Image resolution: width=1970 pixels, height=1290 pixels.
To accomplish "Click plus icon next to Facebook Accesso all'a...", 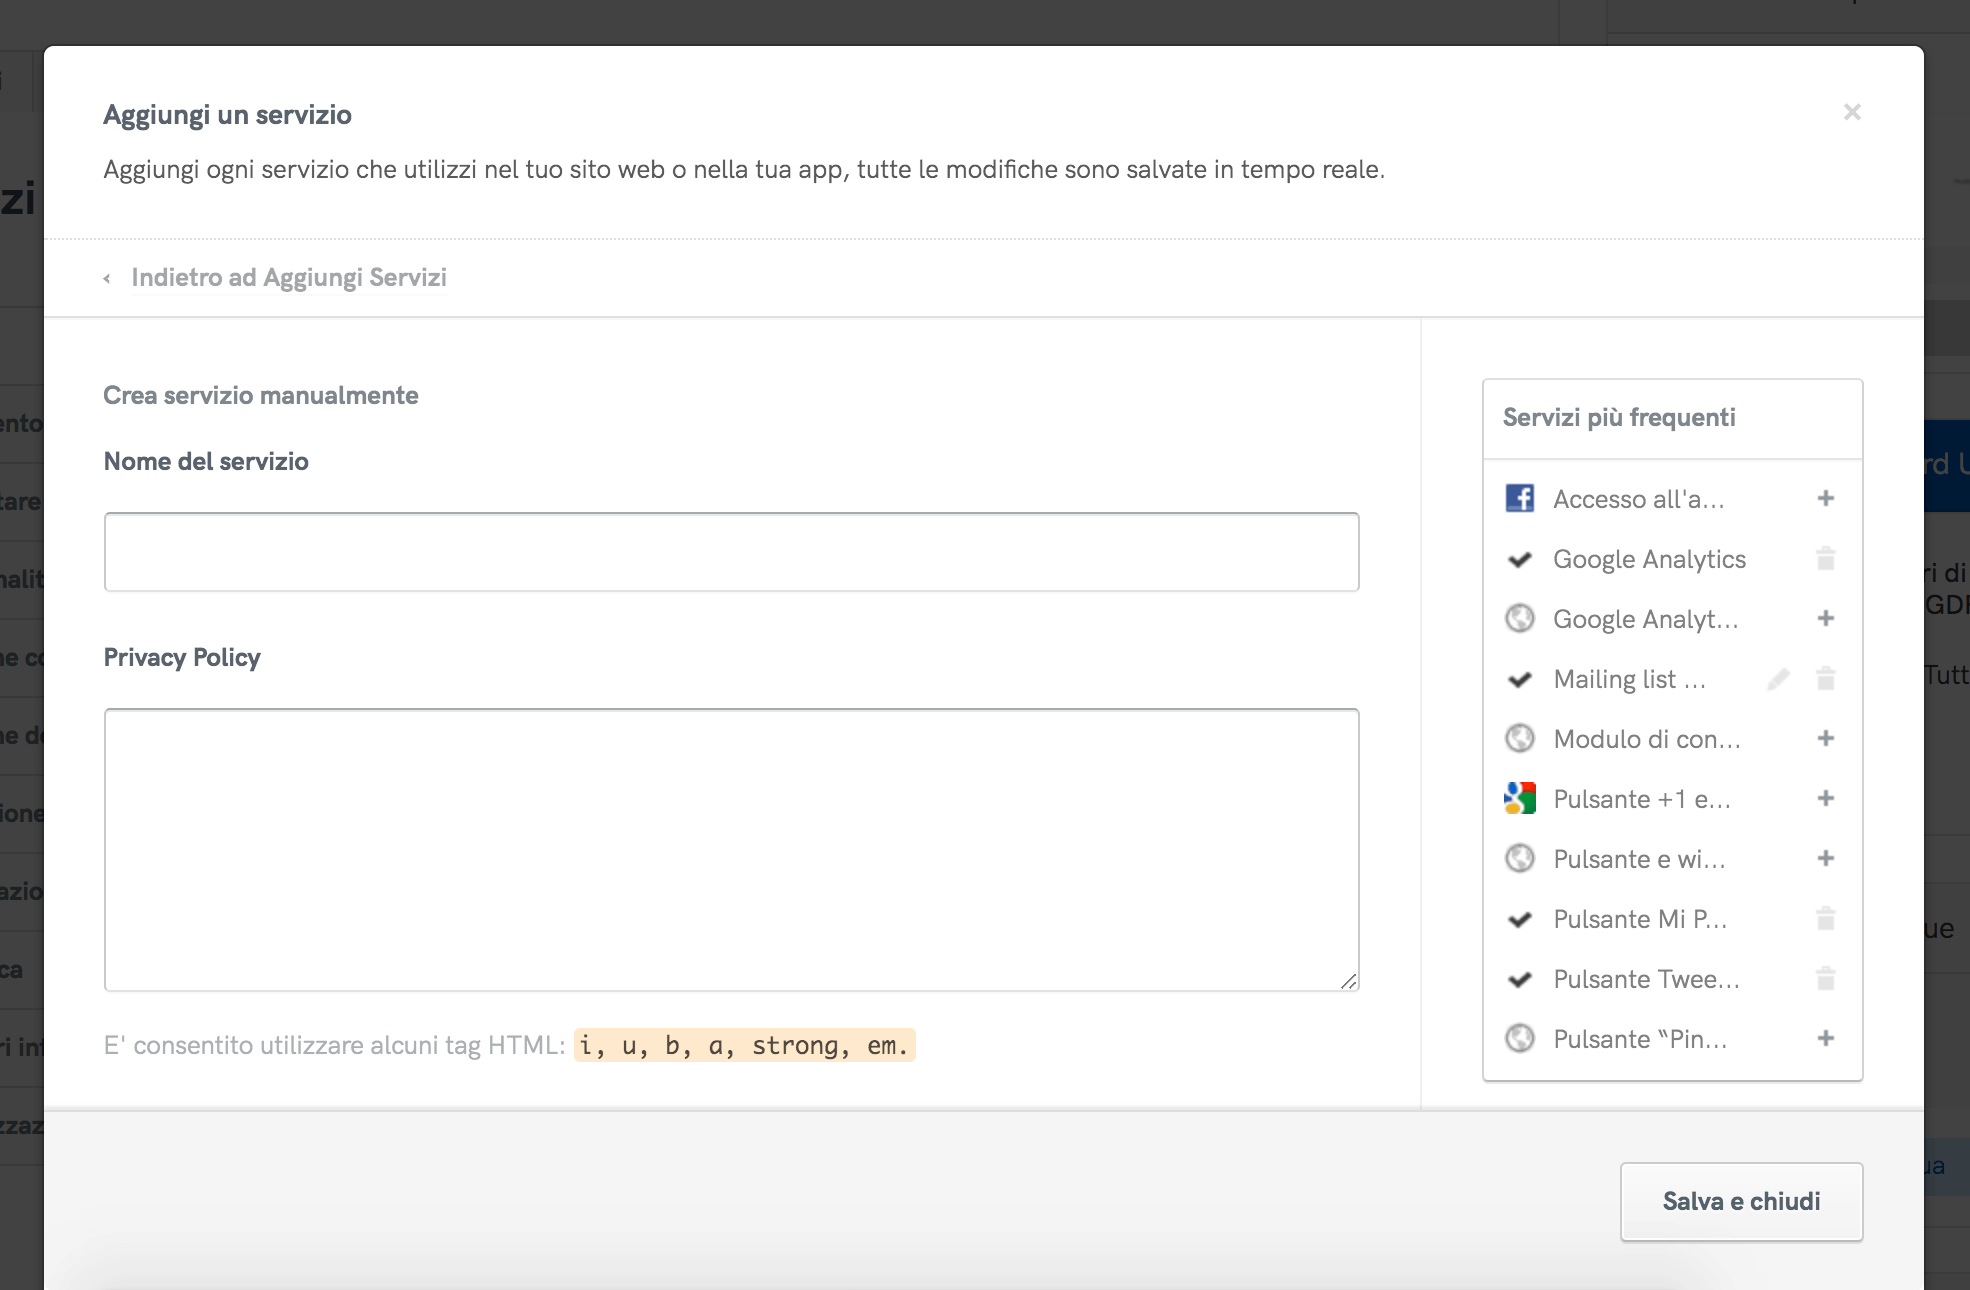I will click(1825, 498).
